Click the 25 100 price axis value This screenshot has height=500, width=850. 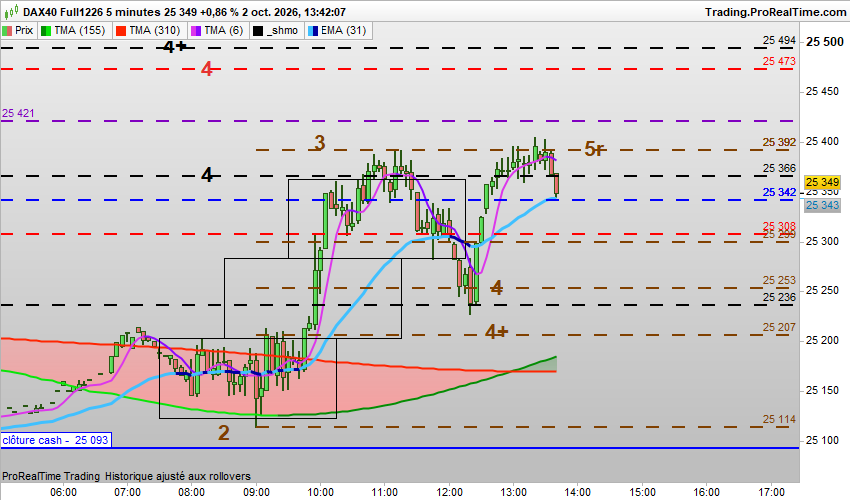pos(822,440)
